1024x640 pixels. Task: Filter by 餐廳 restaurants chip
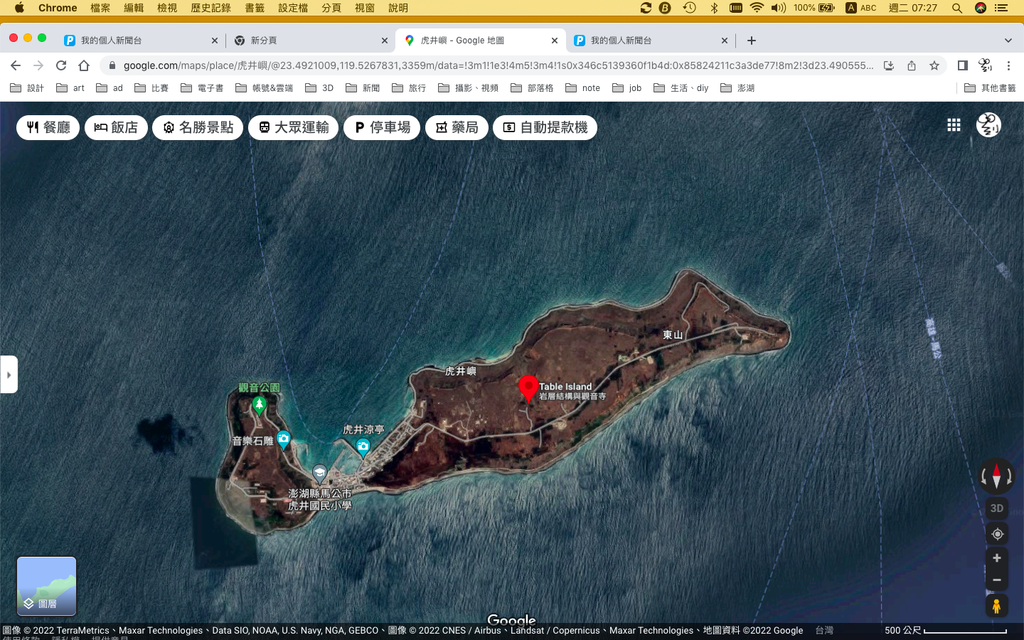[x=48, y=128]
